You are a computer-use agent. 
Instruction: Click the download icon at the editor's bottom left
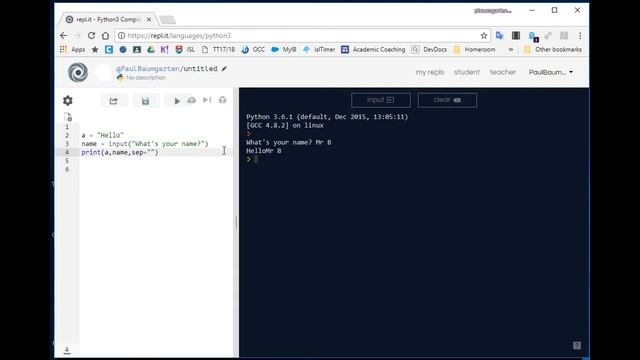click(x=67, y=350)
